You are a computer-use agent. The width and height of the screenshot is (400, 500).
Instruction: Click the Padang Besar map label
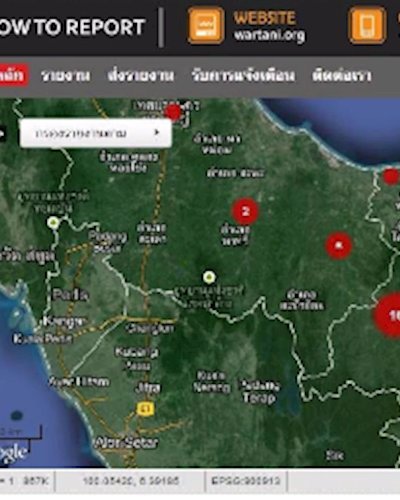click(107, 242)
